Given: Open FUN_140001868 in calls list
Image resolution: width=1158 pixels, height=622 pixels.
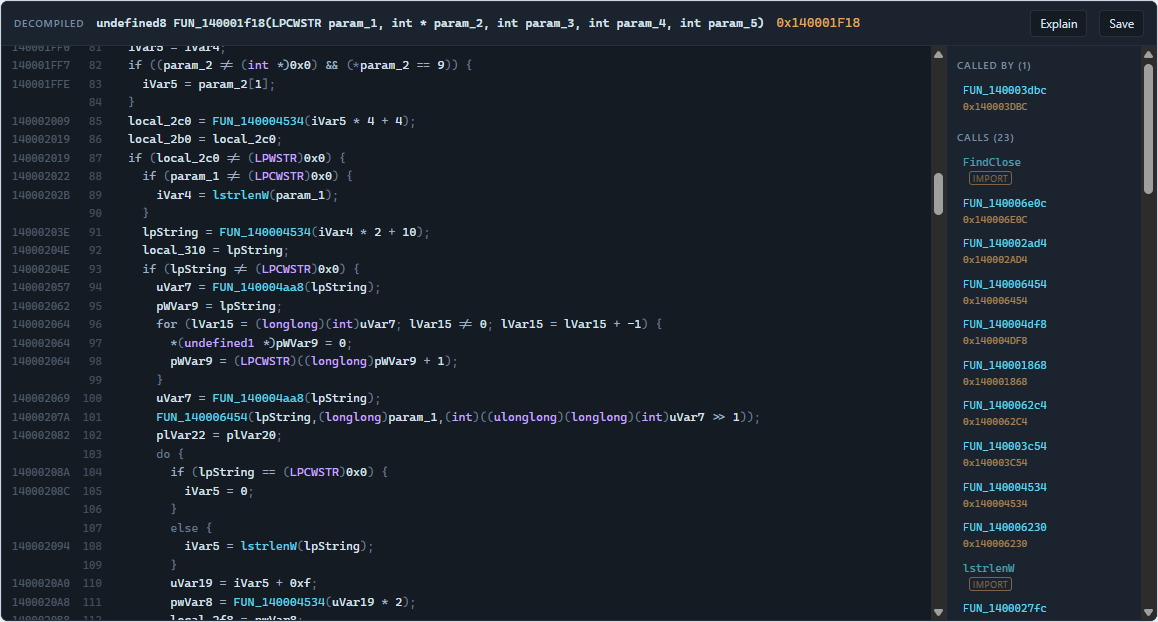Looking at the screenshot, I should point(1004,365).
